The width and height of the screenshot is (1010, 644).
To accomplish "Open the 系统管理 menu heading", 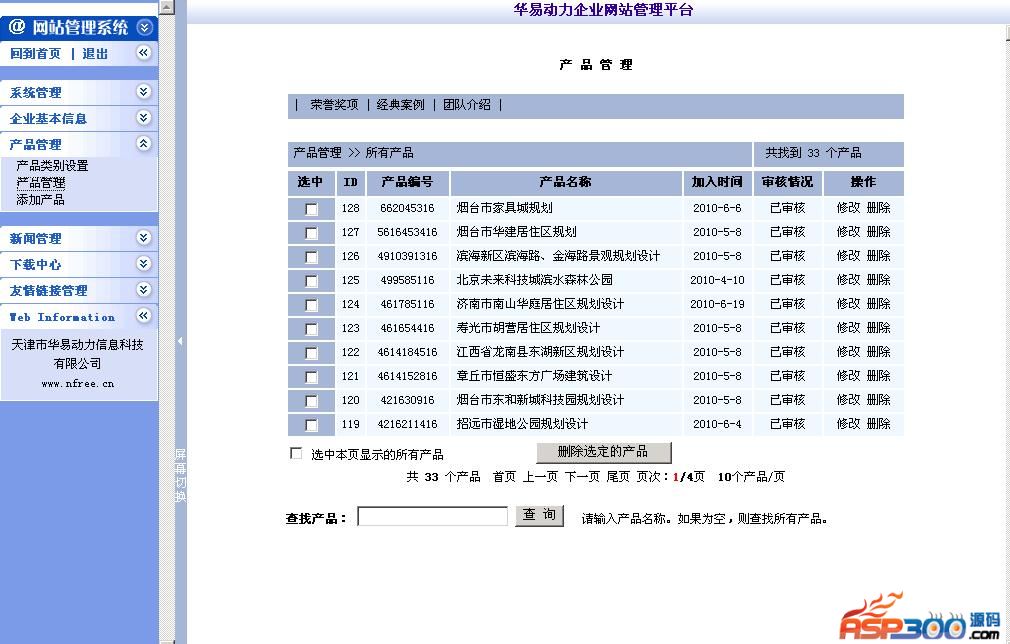I will [35, 93].
